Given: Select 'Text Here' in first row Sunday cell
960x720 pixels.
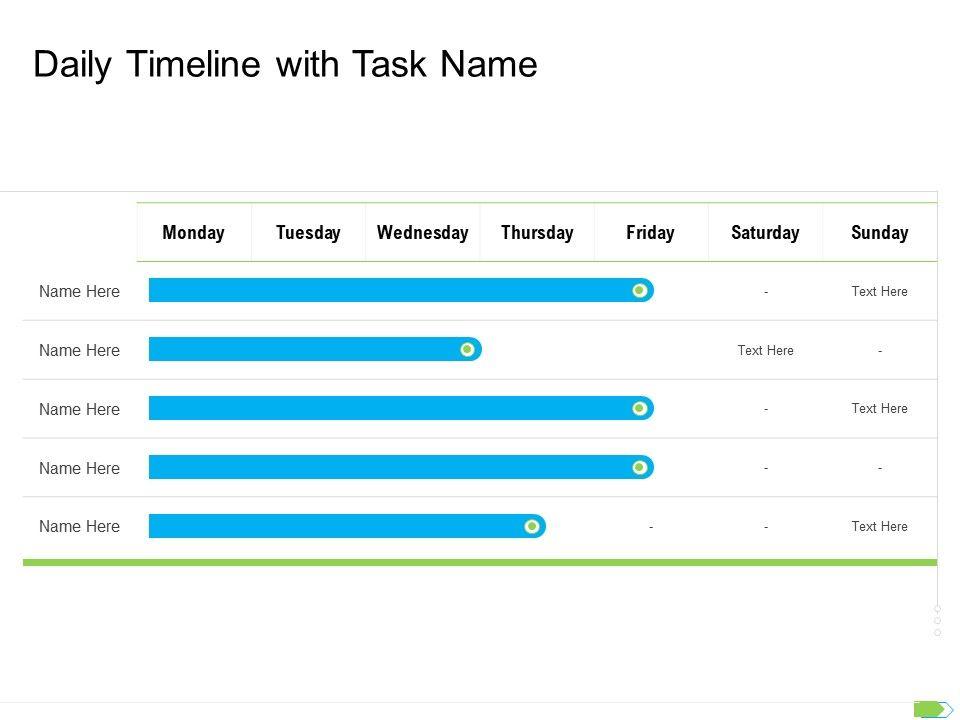Looking at the screenshot, I should coord(879,292).
